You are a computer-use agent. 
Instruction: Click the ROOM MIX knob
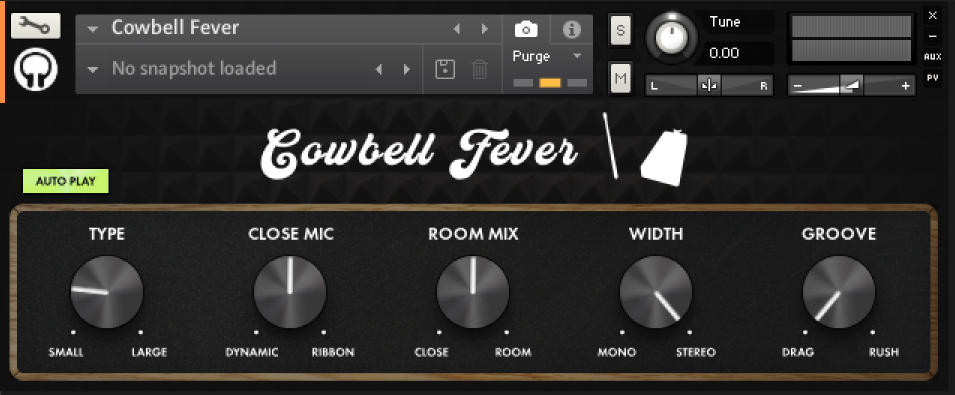(x=473, y=292)
